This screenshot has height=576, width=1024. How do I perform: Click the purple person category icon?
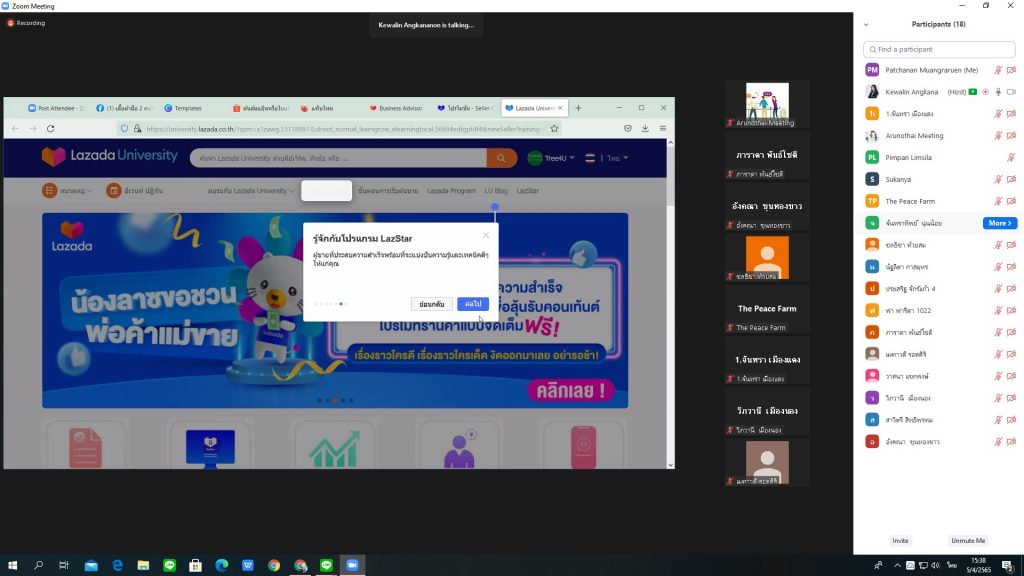click(x=459, y=449)
